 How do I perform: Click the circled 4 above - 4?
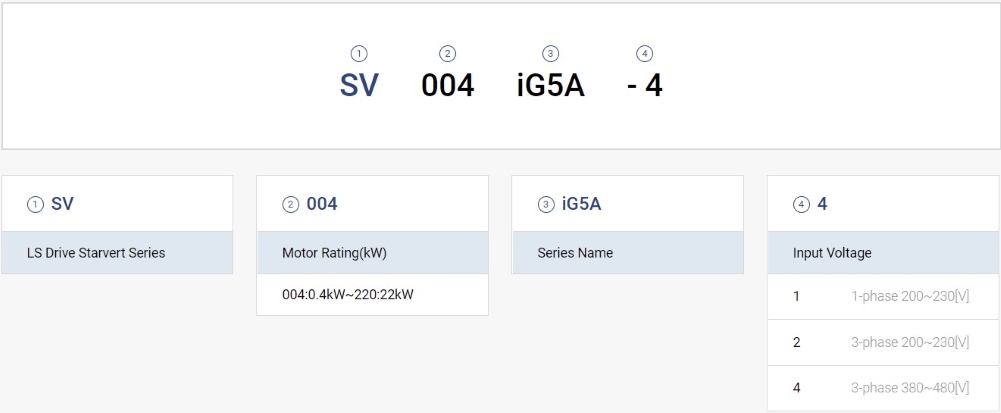coord(645,54)
